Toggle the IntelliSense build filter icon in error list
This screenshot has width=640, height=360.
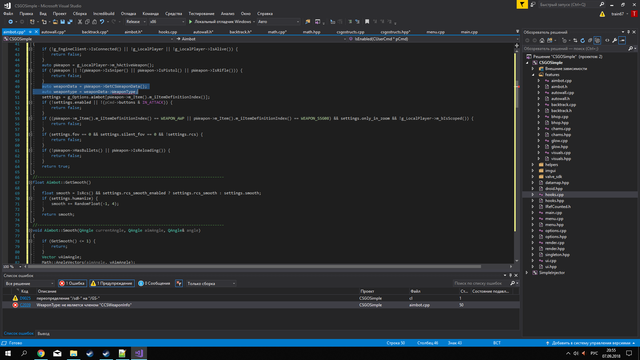tap(179, 283)
